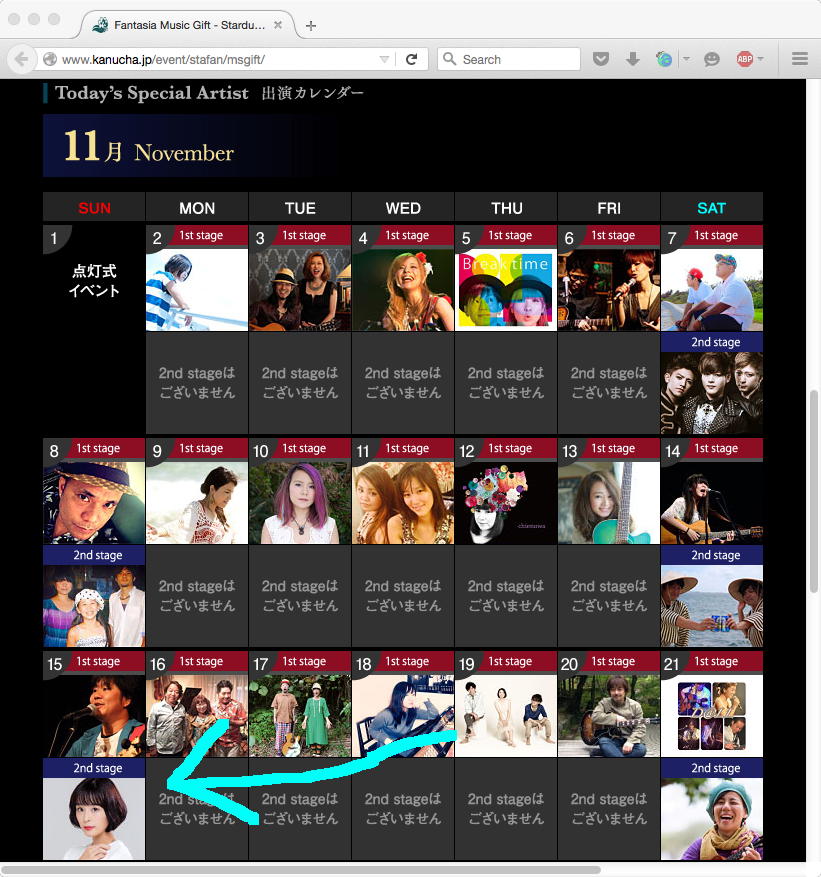The height and width of the screenshot is (877, 821).
Task: Open the Pocket save icon
Action: coord(601,59)
